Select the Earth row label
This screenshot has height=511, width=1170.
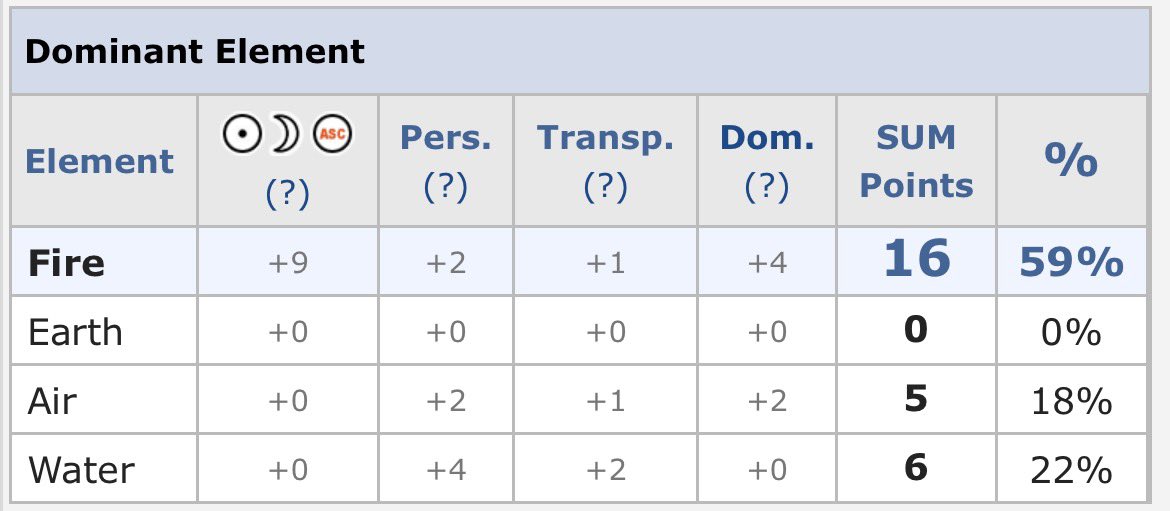click(x=75, y=331)
